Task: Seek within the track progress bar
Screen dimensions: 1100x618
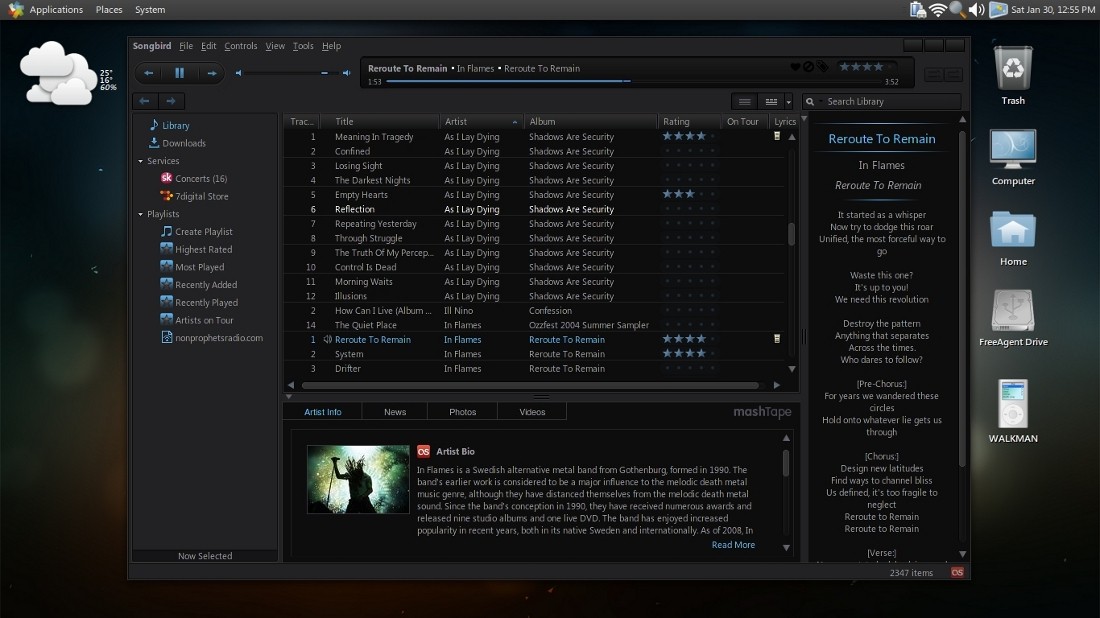Action: [x=634, y=81]
